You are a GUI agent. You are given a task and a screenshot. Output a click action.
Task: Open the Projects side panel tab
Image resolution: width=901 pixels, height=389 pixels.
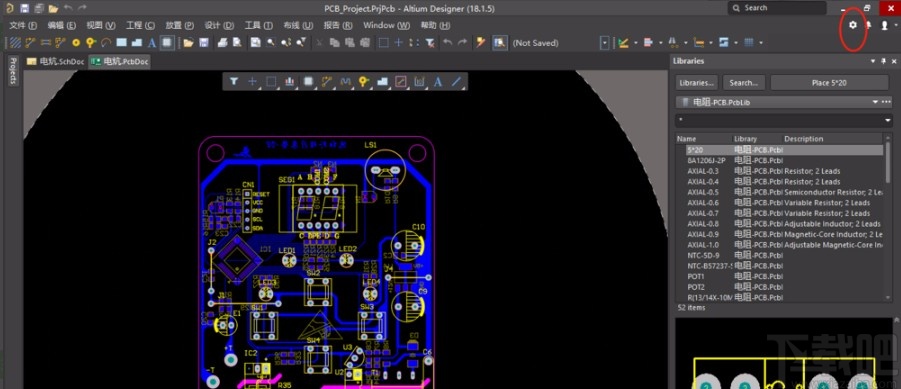[x=13, y=71]
